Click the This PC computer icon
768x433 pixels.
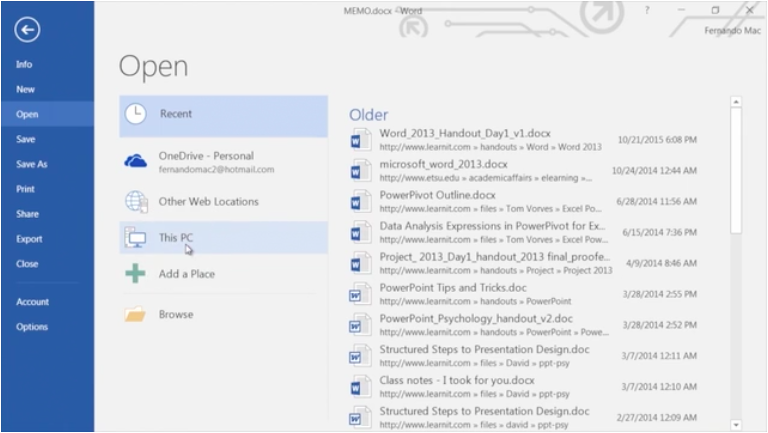135,238
